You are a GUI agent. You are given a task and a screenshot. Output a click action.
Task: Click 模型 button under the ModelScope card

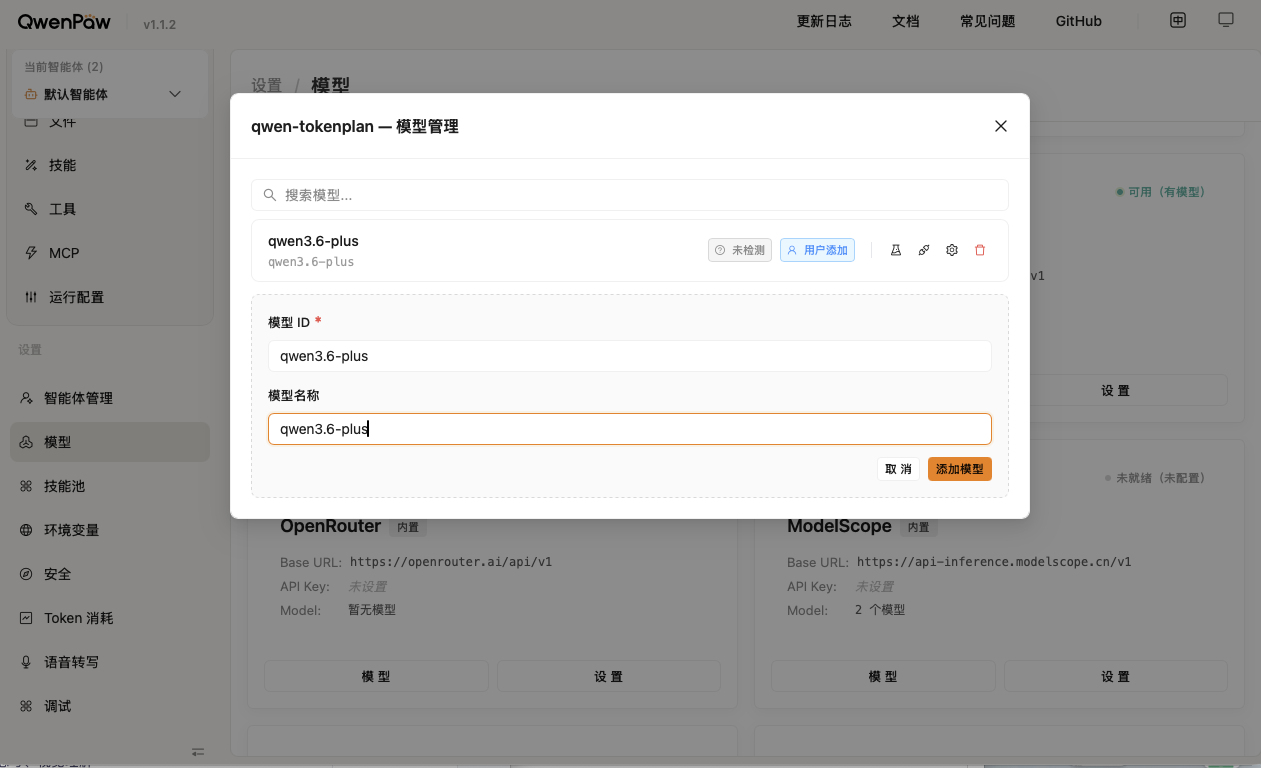[x=883, y=677]
